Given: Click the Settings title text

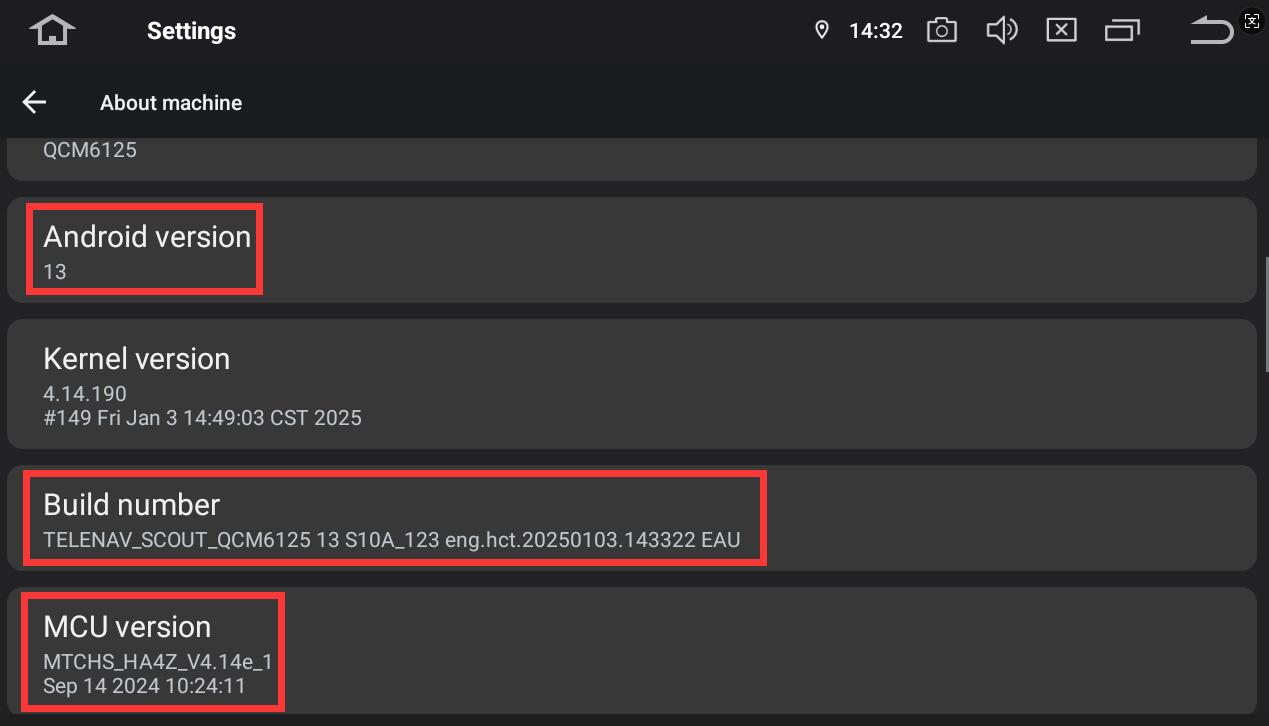Looking at the screenshot, I should 191,31.
